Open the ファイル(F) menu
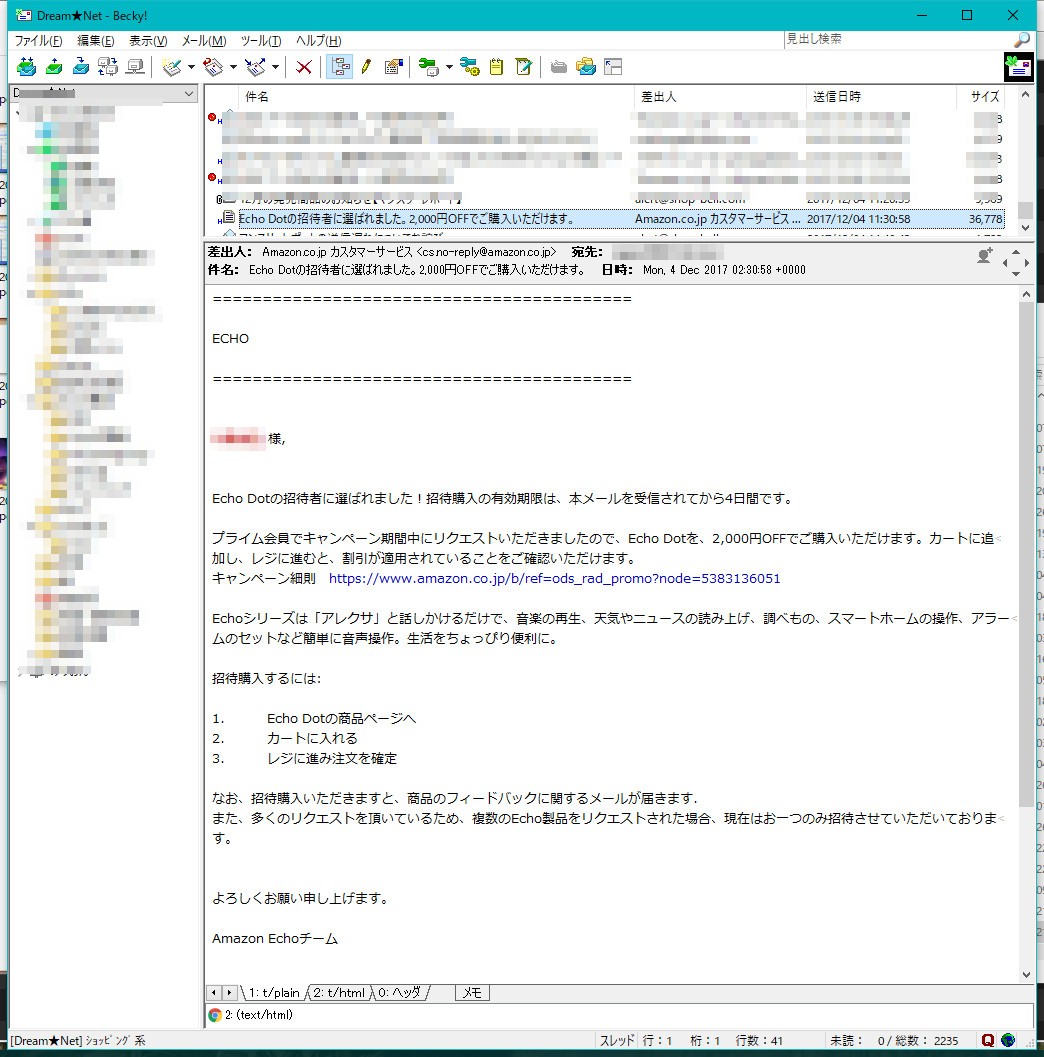This screenshot has width=1044, height=1057. pos(38,40)
